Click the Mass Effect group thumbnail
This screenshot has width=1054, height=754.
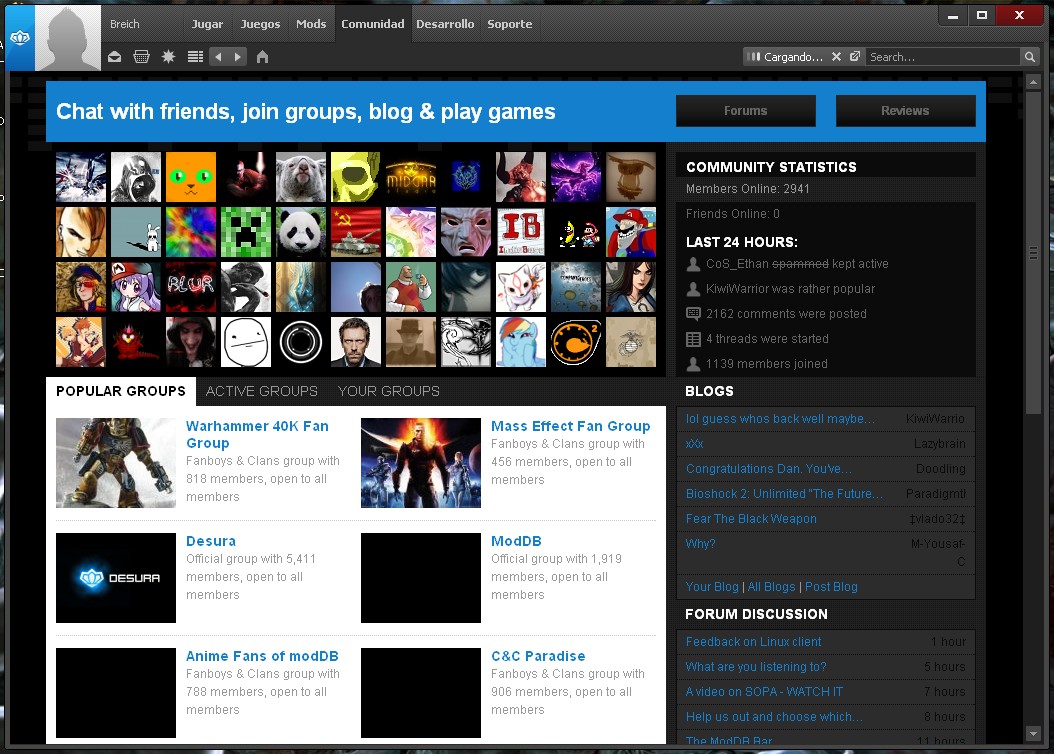(421, 463)
